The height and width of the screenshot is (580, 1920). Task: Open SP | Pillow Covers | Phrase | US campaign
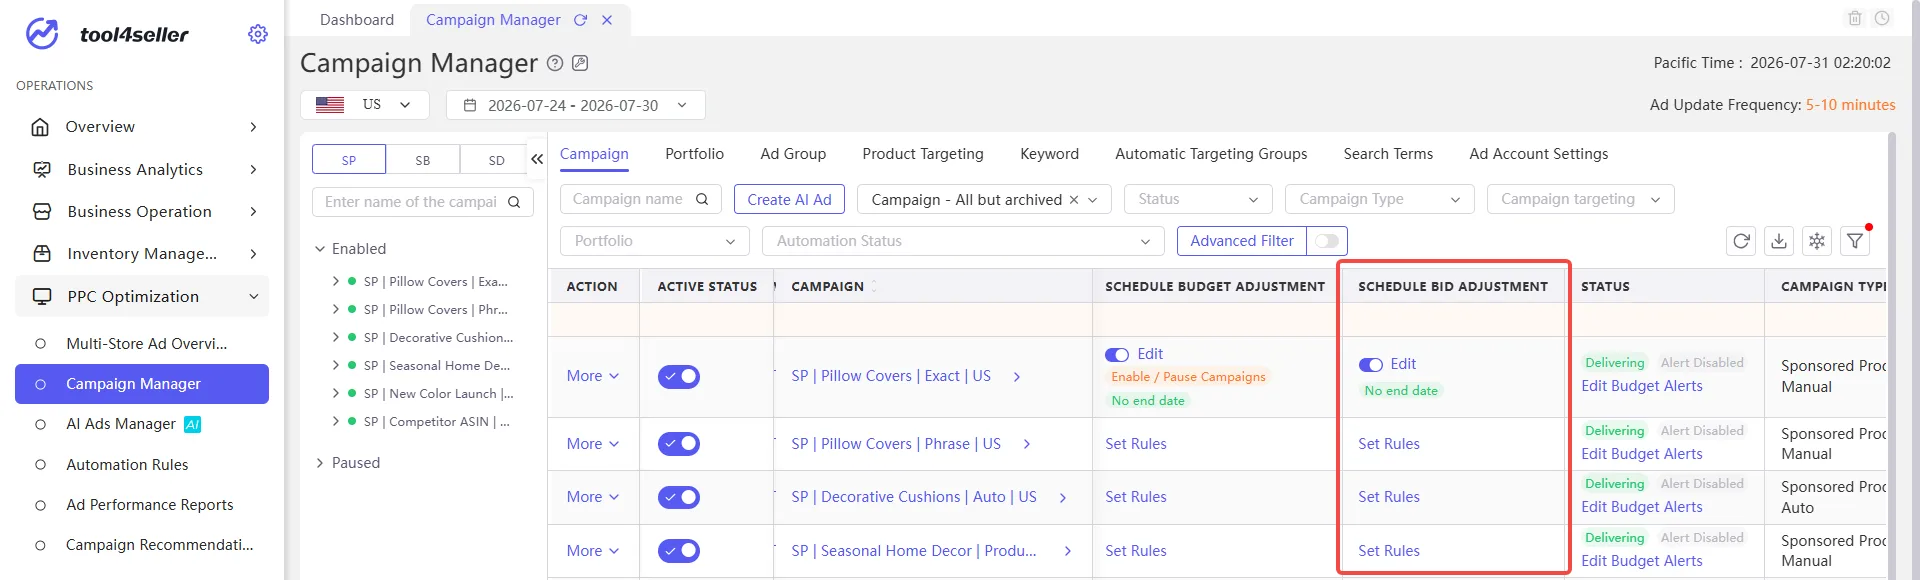coord(895,444)
